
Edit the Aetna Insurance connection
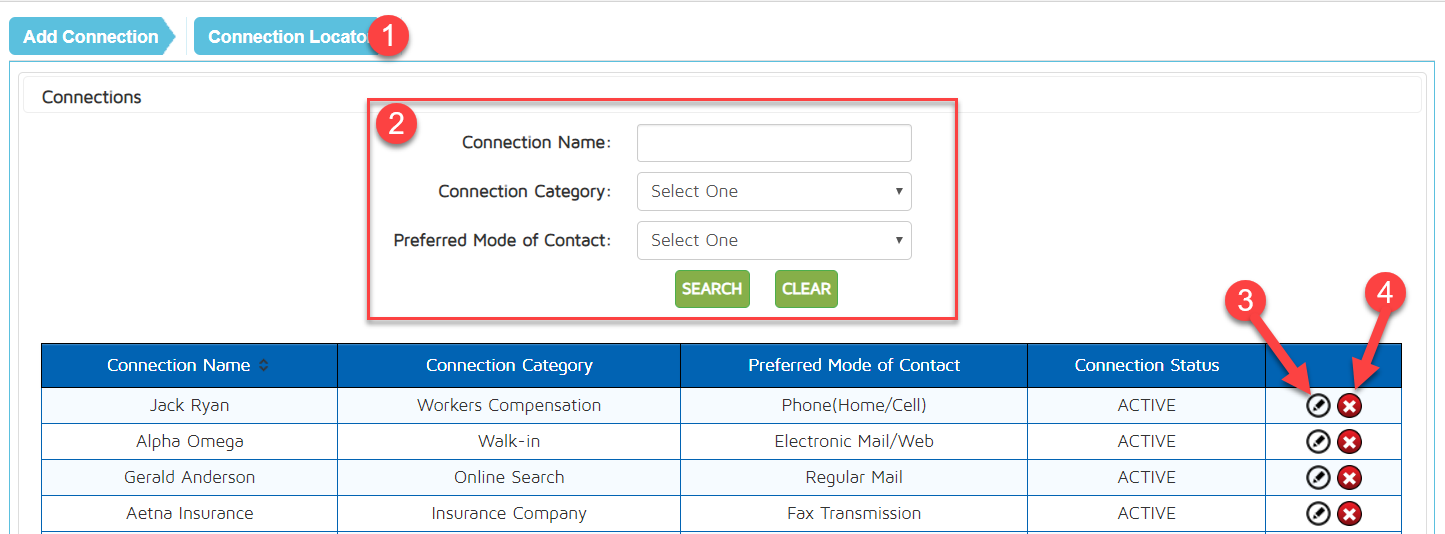coord(1318,514)
